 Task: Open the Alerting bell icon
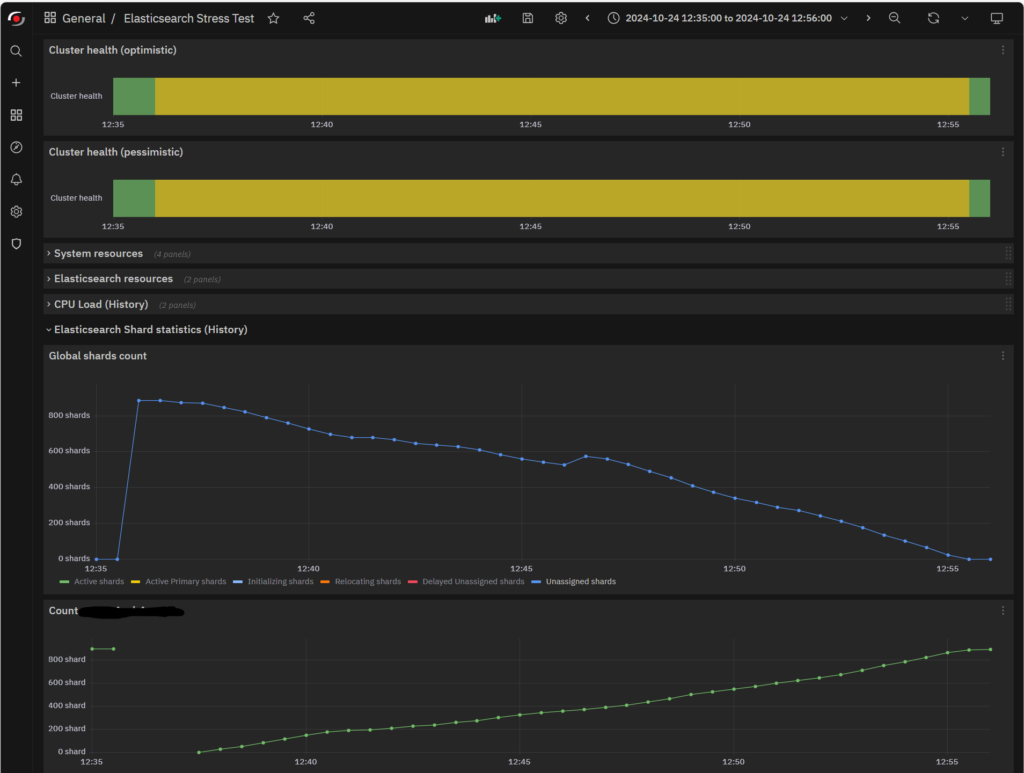[16, 180]
